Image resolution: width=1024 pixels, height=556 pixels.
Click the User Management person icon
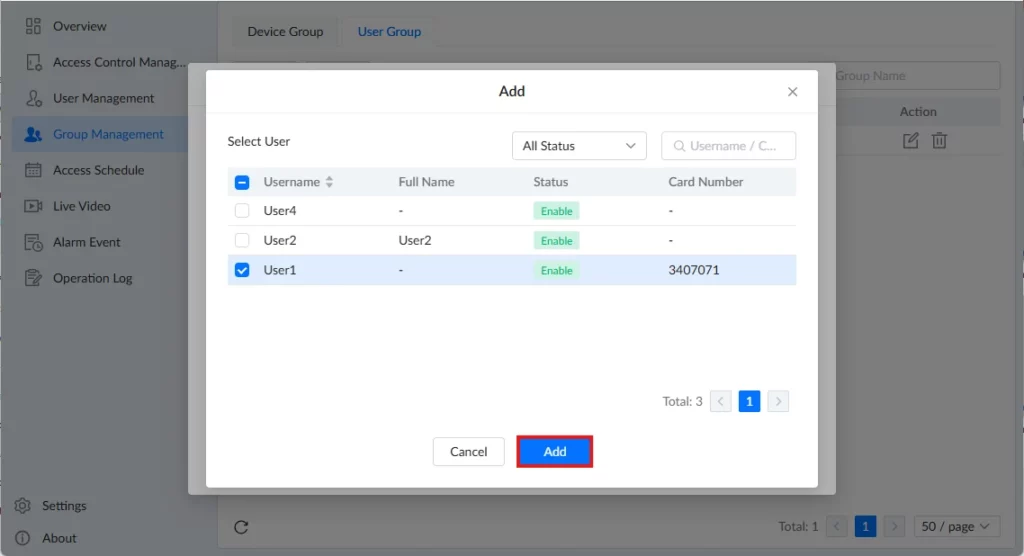click(x=33, y=98)
